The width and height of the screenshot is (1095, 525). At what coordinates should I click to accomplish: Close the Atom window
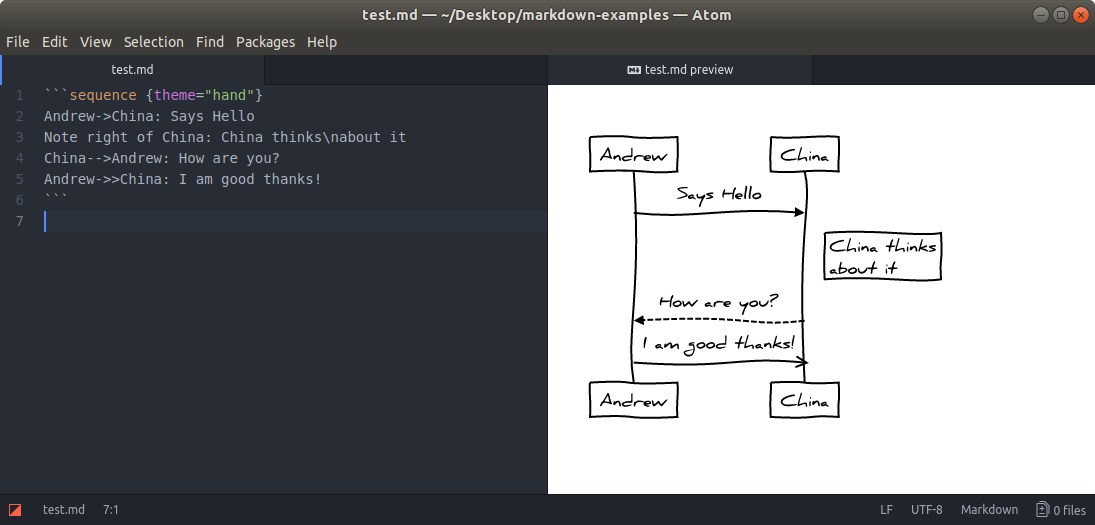tap(1079, 15)
